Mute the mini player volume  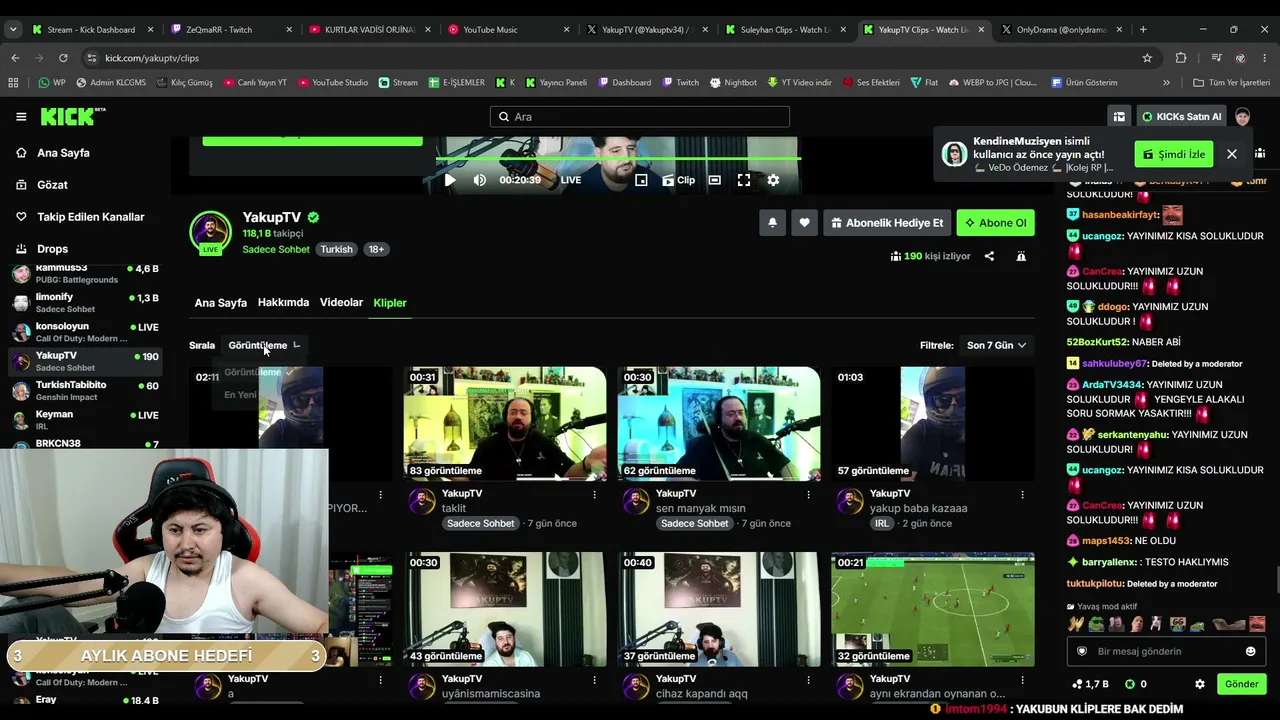[480, 180]
